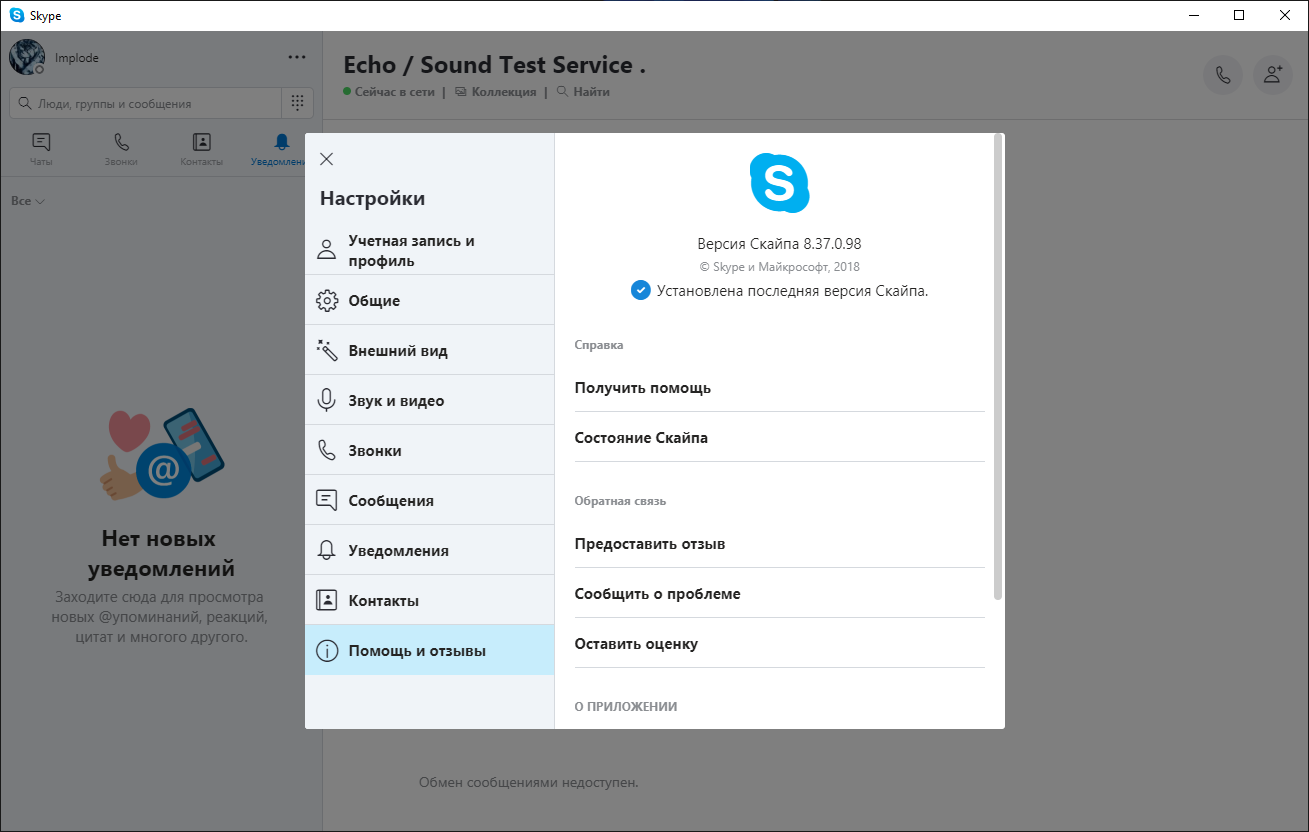The width and height of the screenshot is (1309, 832).
Task: Select Помощь и отзывы section
Action: click(429, 650)
